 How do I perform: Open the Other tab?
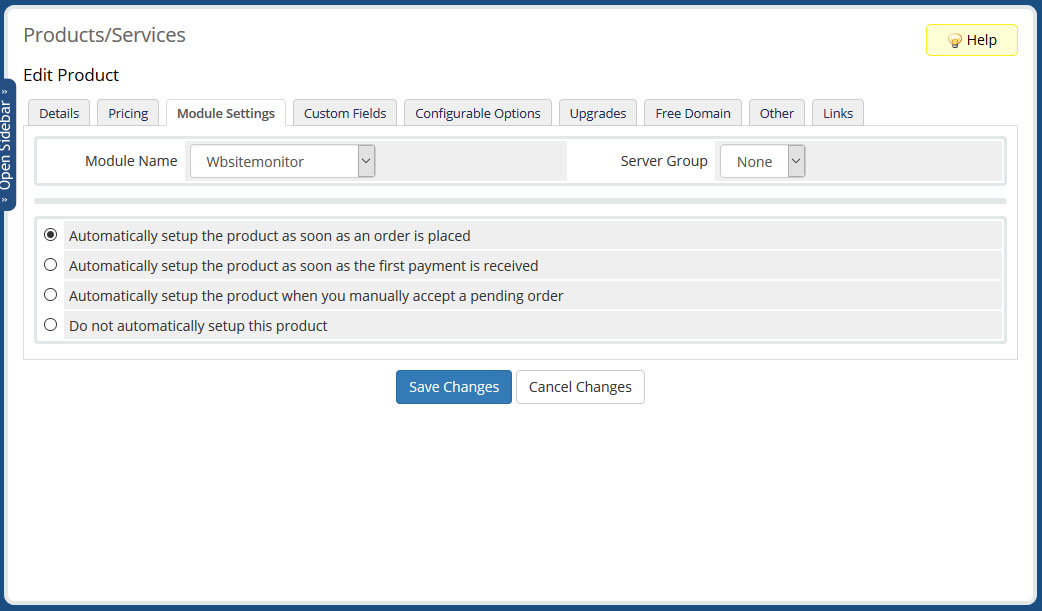coord(776,113)
